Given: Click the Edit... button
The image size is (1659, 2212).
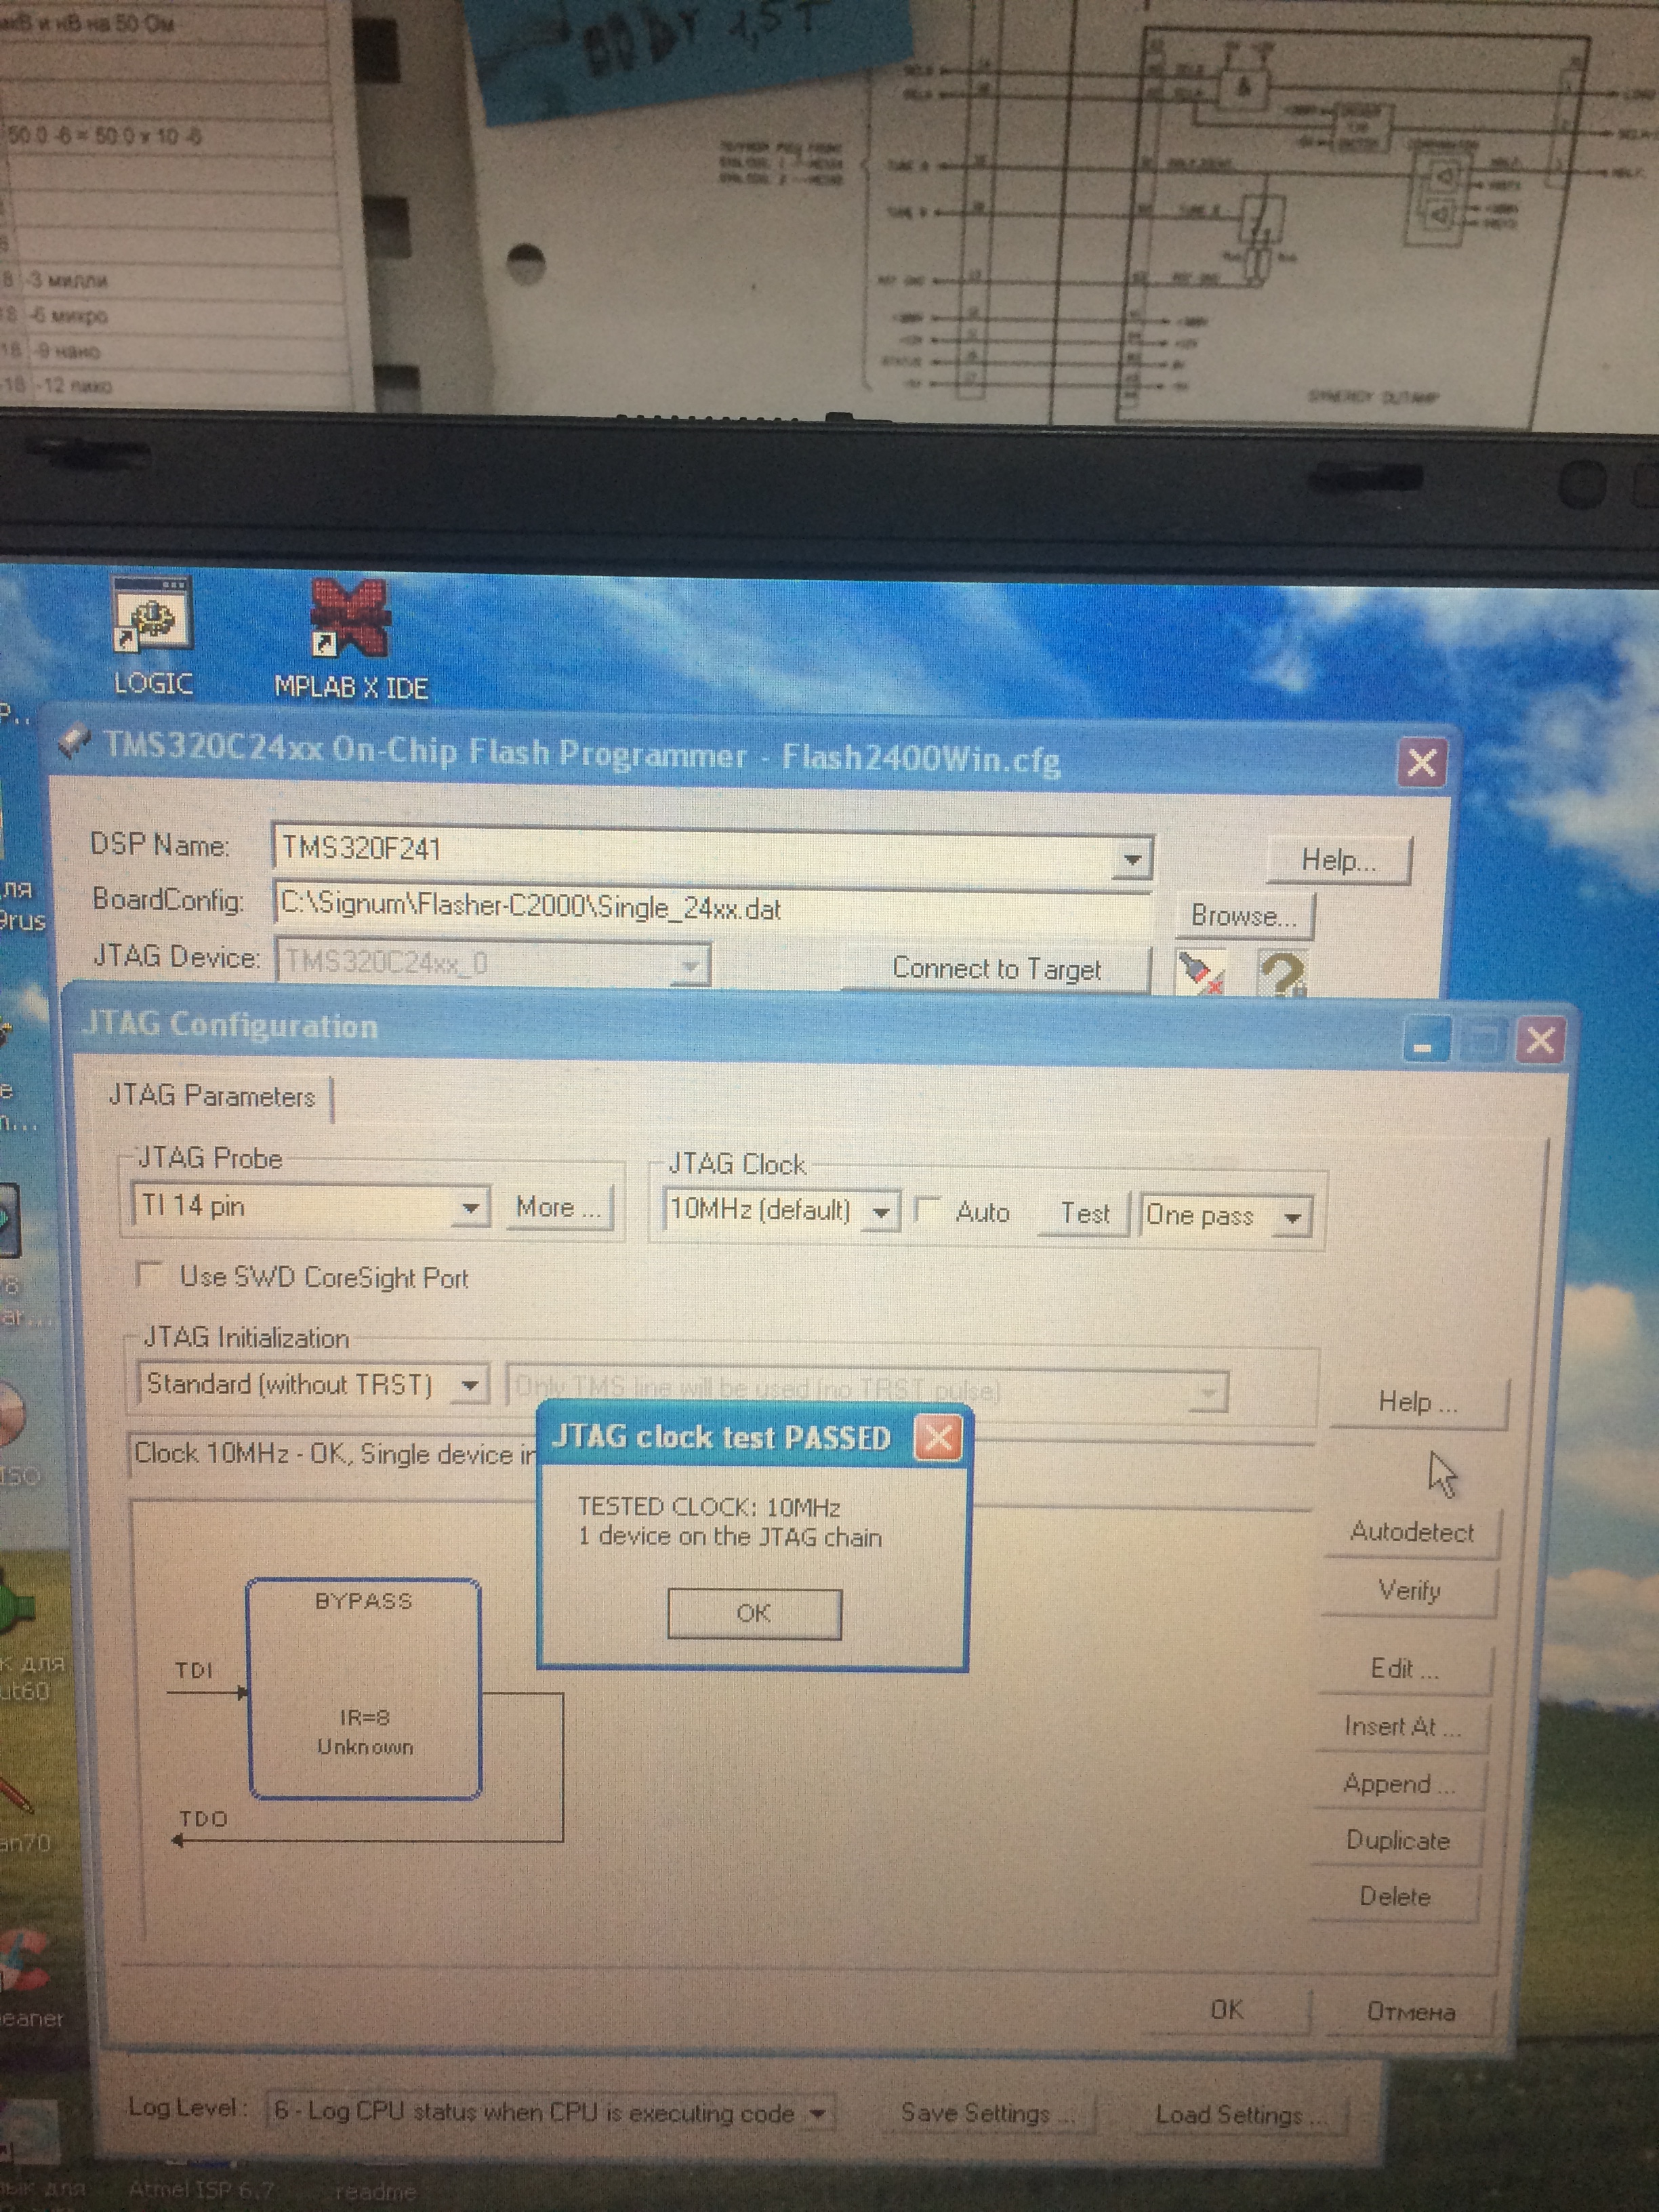Looking at the screenshot, I should coord(1404,1668).
